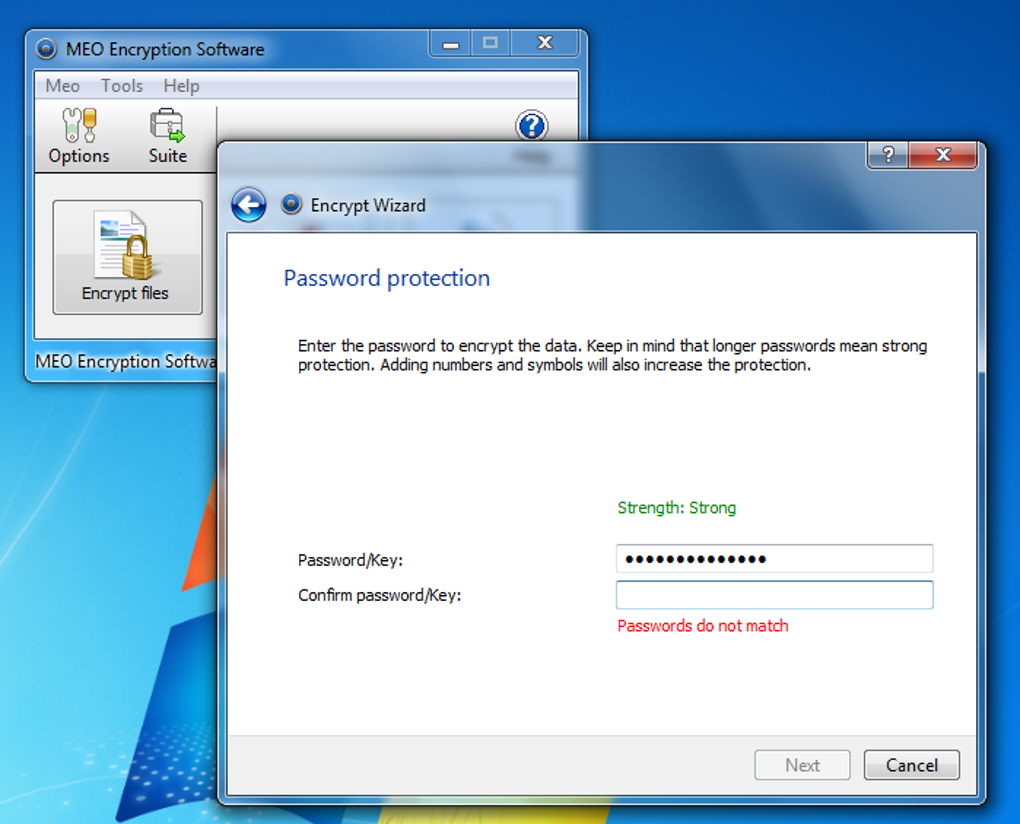This screenshot has height=824, width=1020.
Task: Click the 'Passwords do not match' message
Action: [703, 626]
